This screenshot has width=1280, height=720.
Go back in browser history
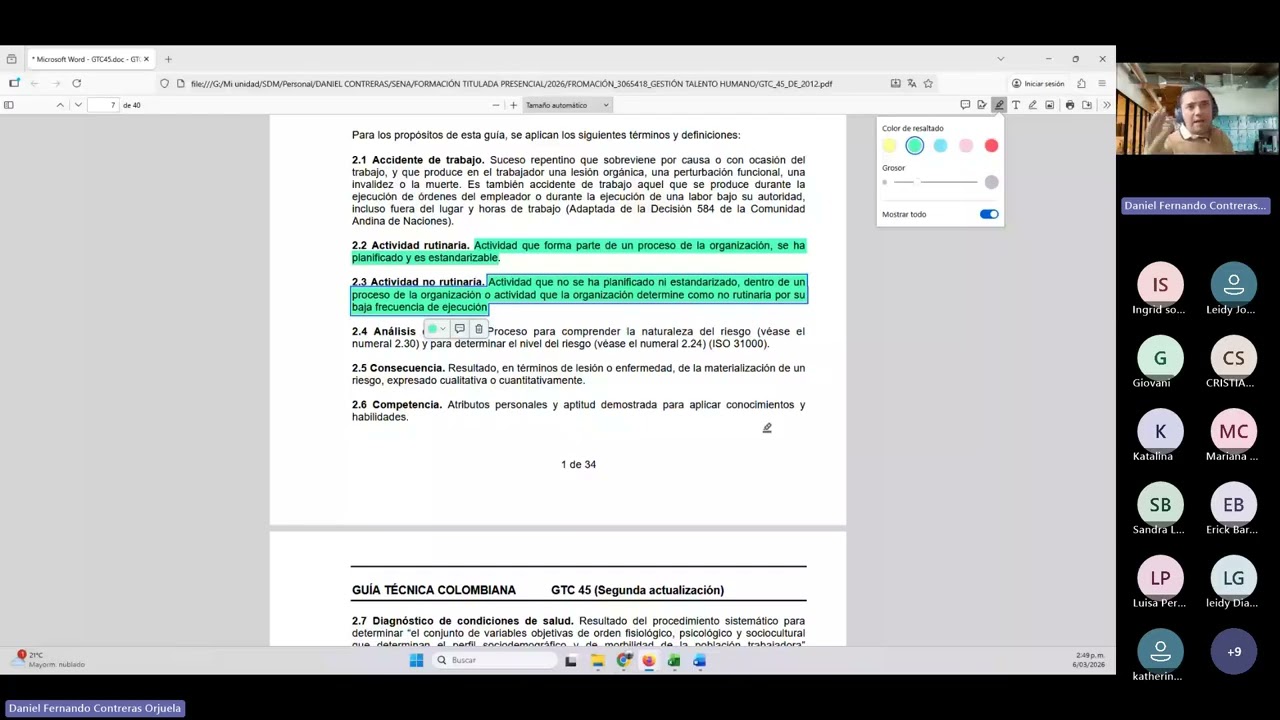(34, 83)
